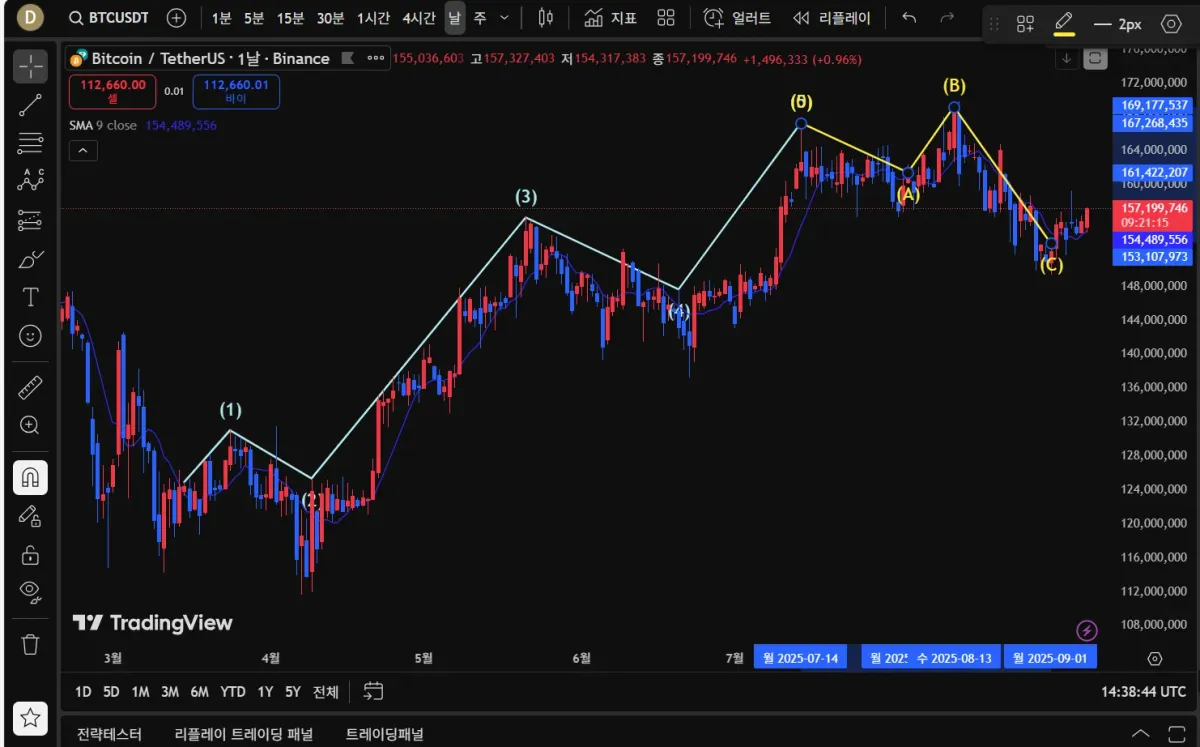Image resolution: width=1200 pixels, height=747 pixels.
Task: Click the BTCUSDT symbol search field
Action: click(x=108, y=18)
